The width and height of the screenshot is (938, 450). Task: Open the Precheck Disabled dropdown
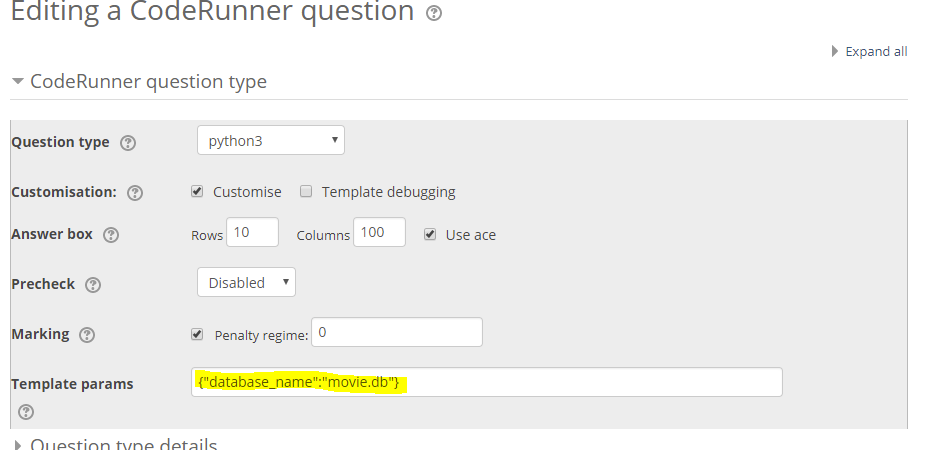pos(246,282)
